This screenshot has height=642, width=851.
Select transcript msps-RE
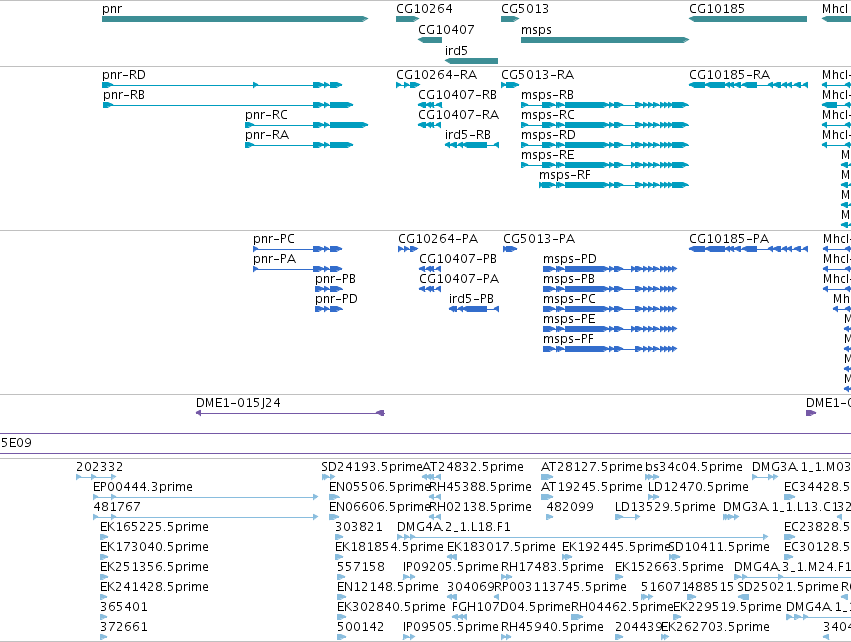pyautogui.click(x=605, y=165)
